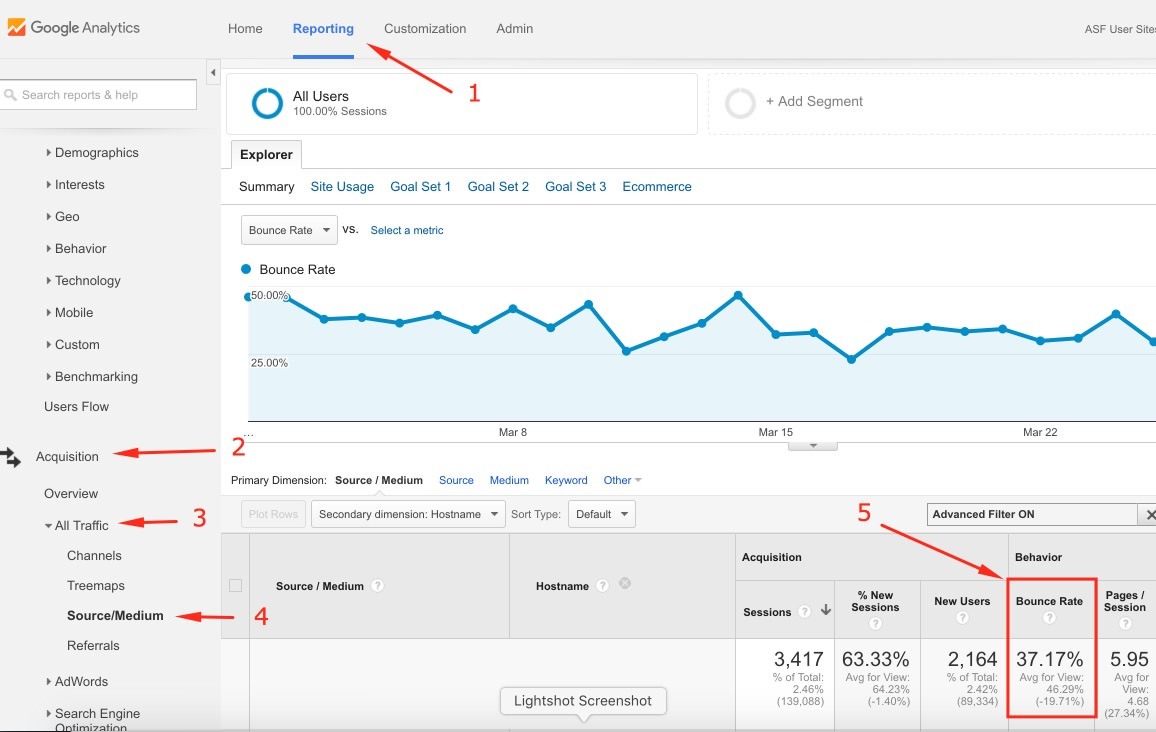Click the blue Bounce Rate legend dot
The image size is (1156, 732).
pos(245,270)
